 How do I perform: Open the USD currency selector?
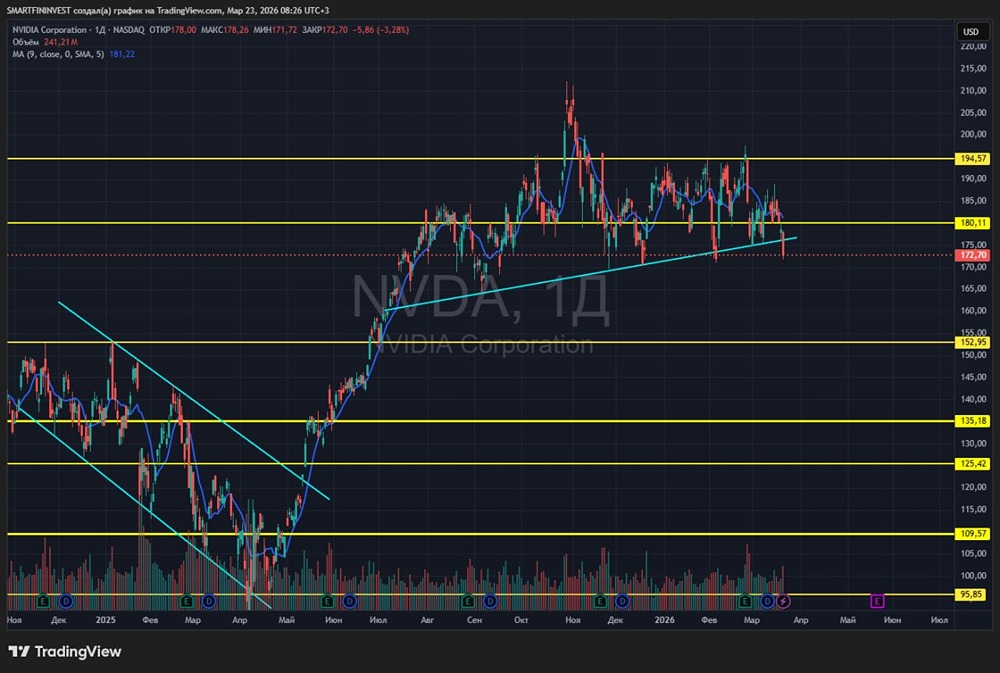pyautogui.click(x=971, y=31)
